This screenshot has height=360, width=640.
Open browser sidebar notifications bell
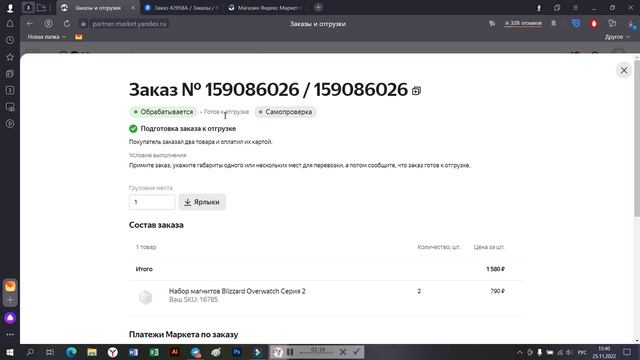(x=10, y=24)
